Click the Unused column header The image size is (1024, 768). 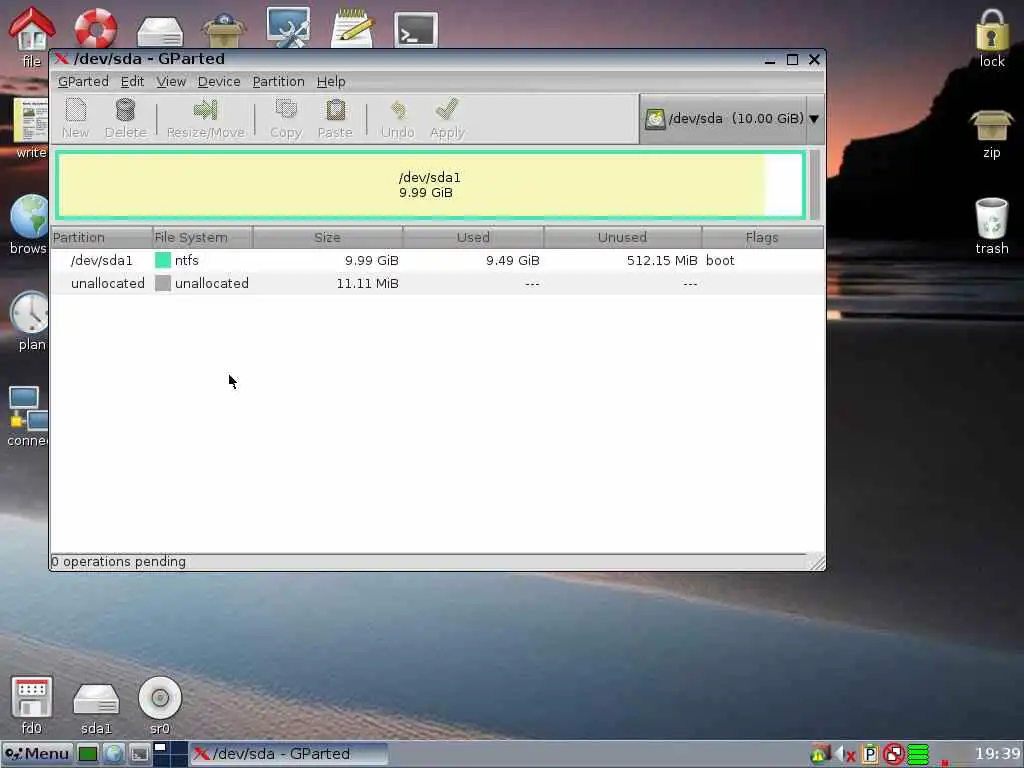(x=622, y=237)
